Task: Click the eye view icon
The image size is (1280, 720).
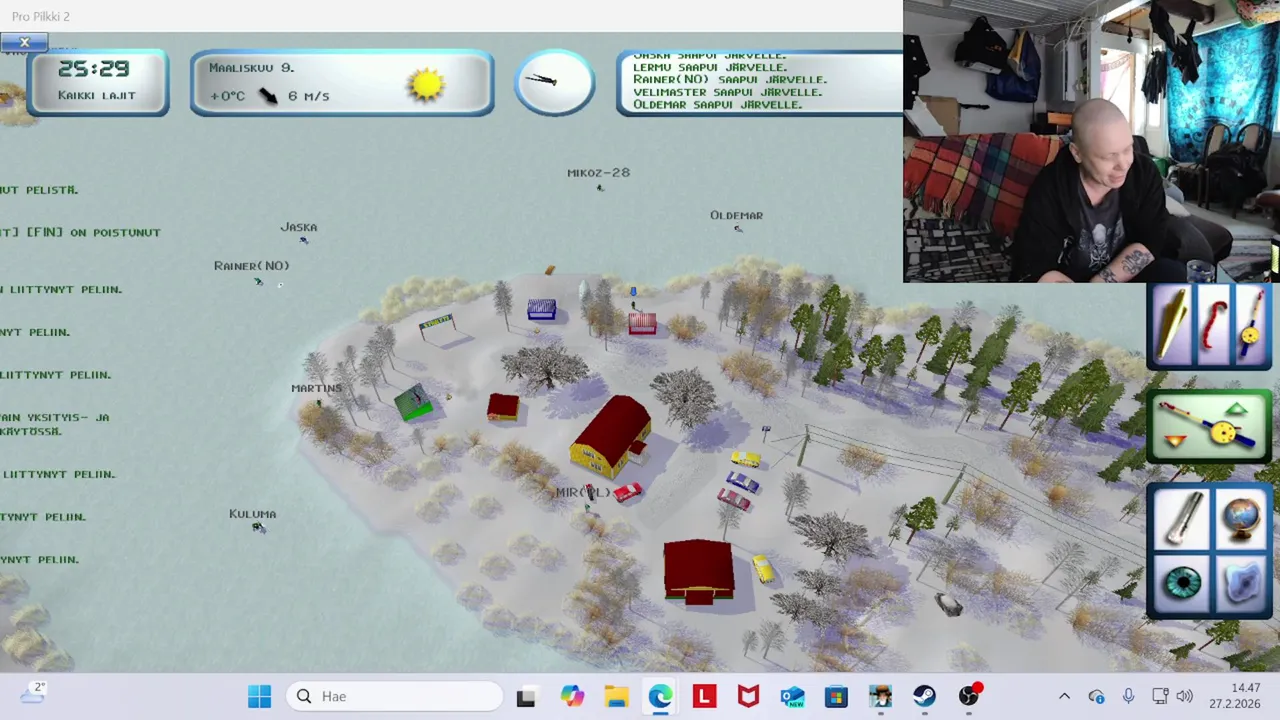Action: (1182, 584)
